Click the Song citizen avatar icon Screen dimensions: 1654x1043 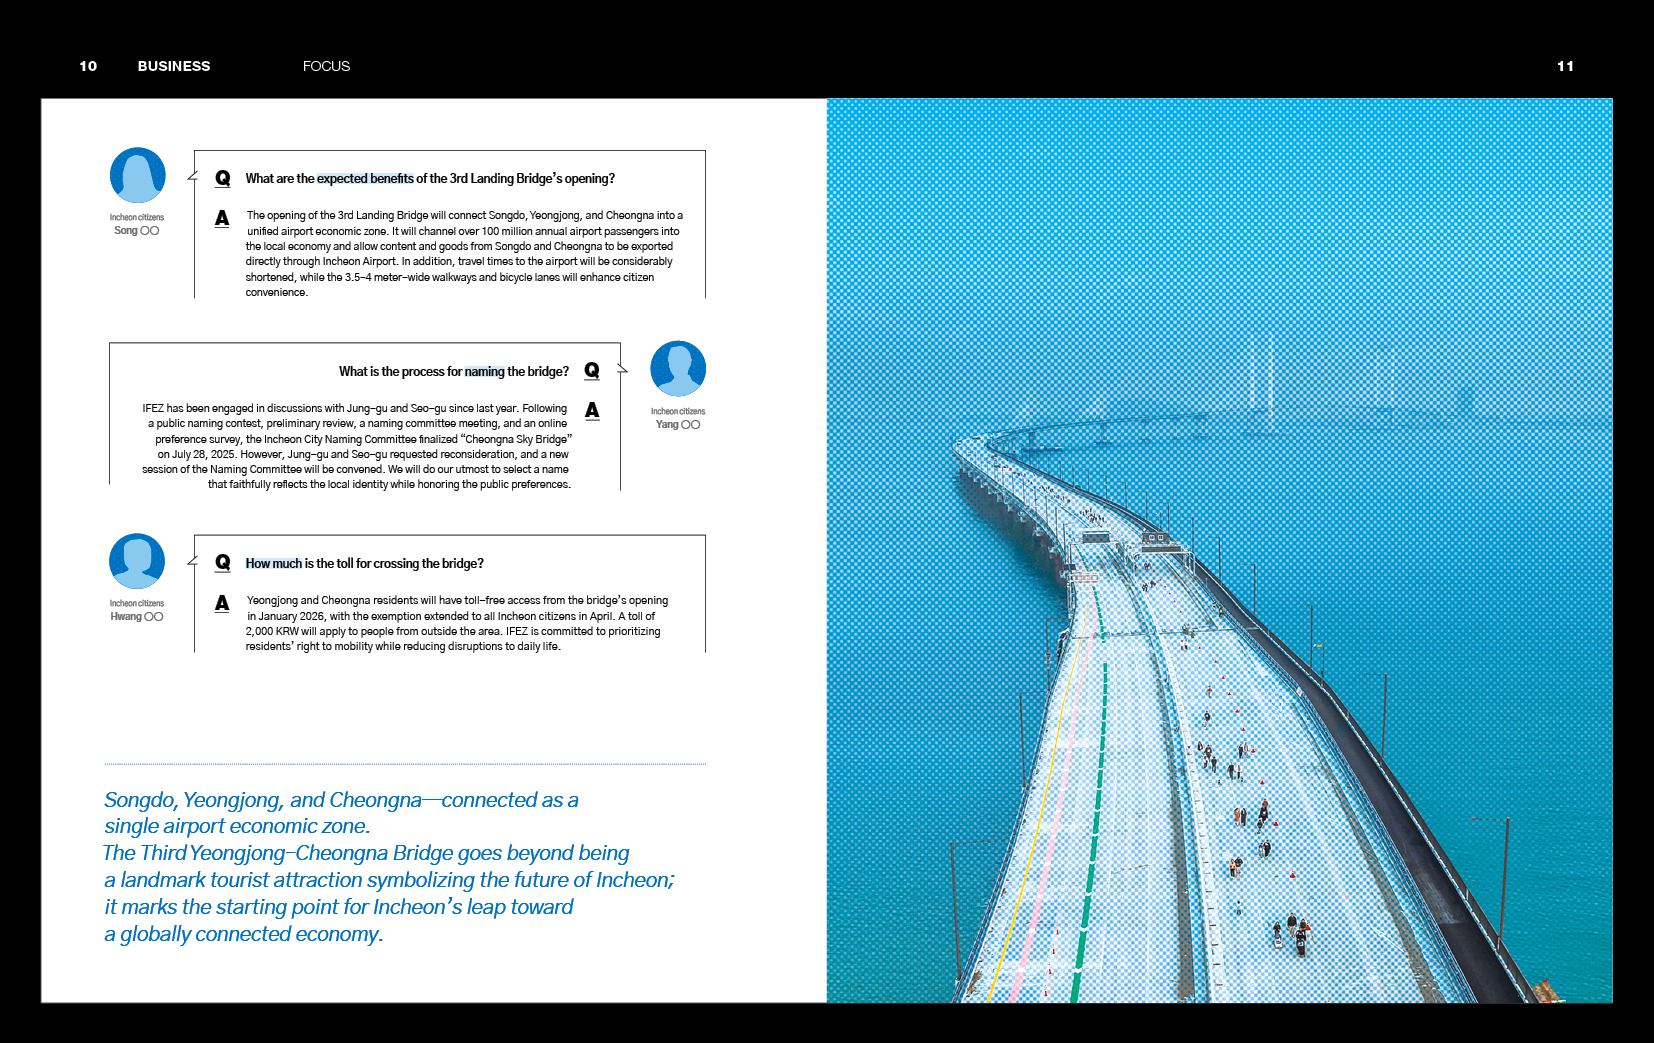pos(137,175)
